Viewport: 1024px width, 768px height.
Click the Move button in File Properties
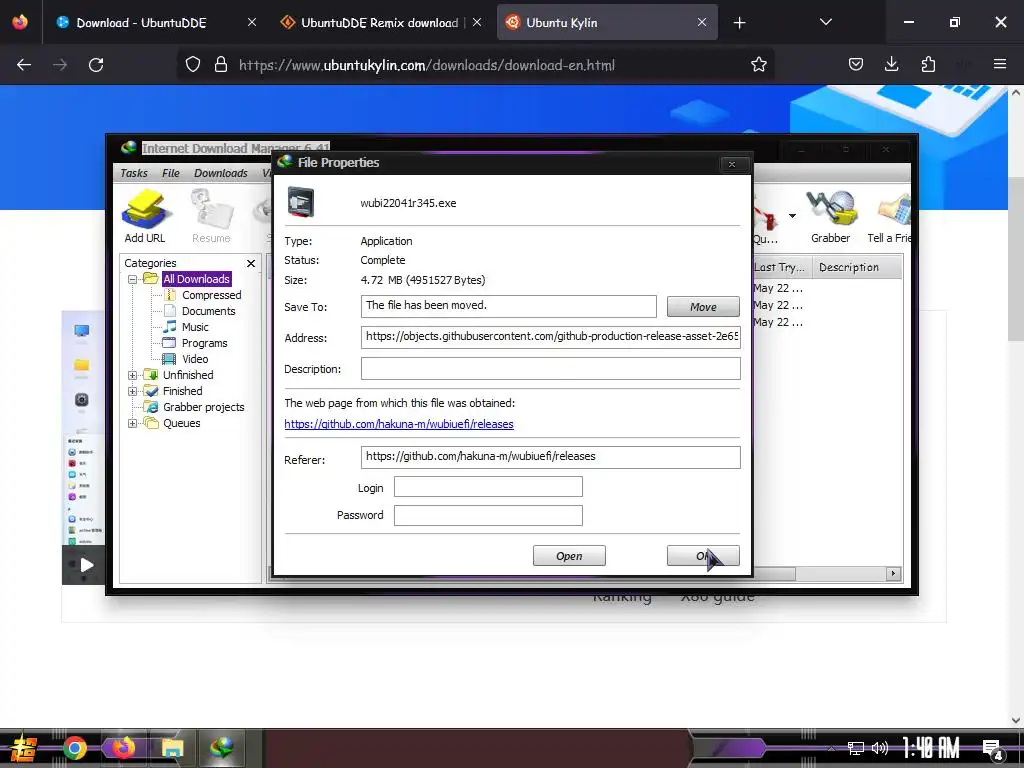[x=703, y=307]
